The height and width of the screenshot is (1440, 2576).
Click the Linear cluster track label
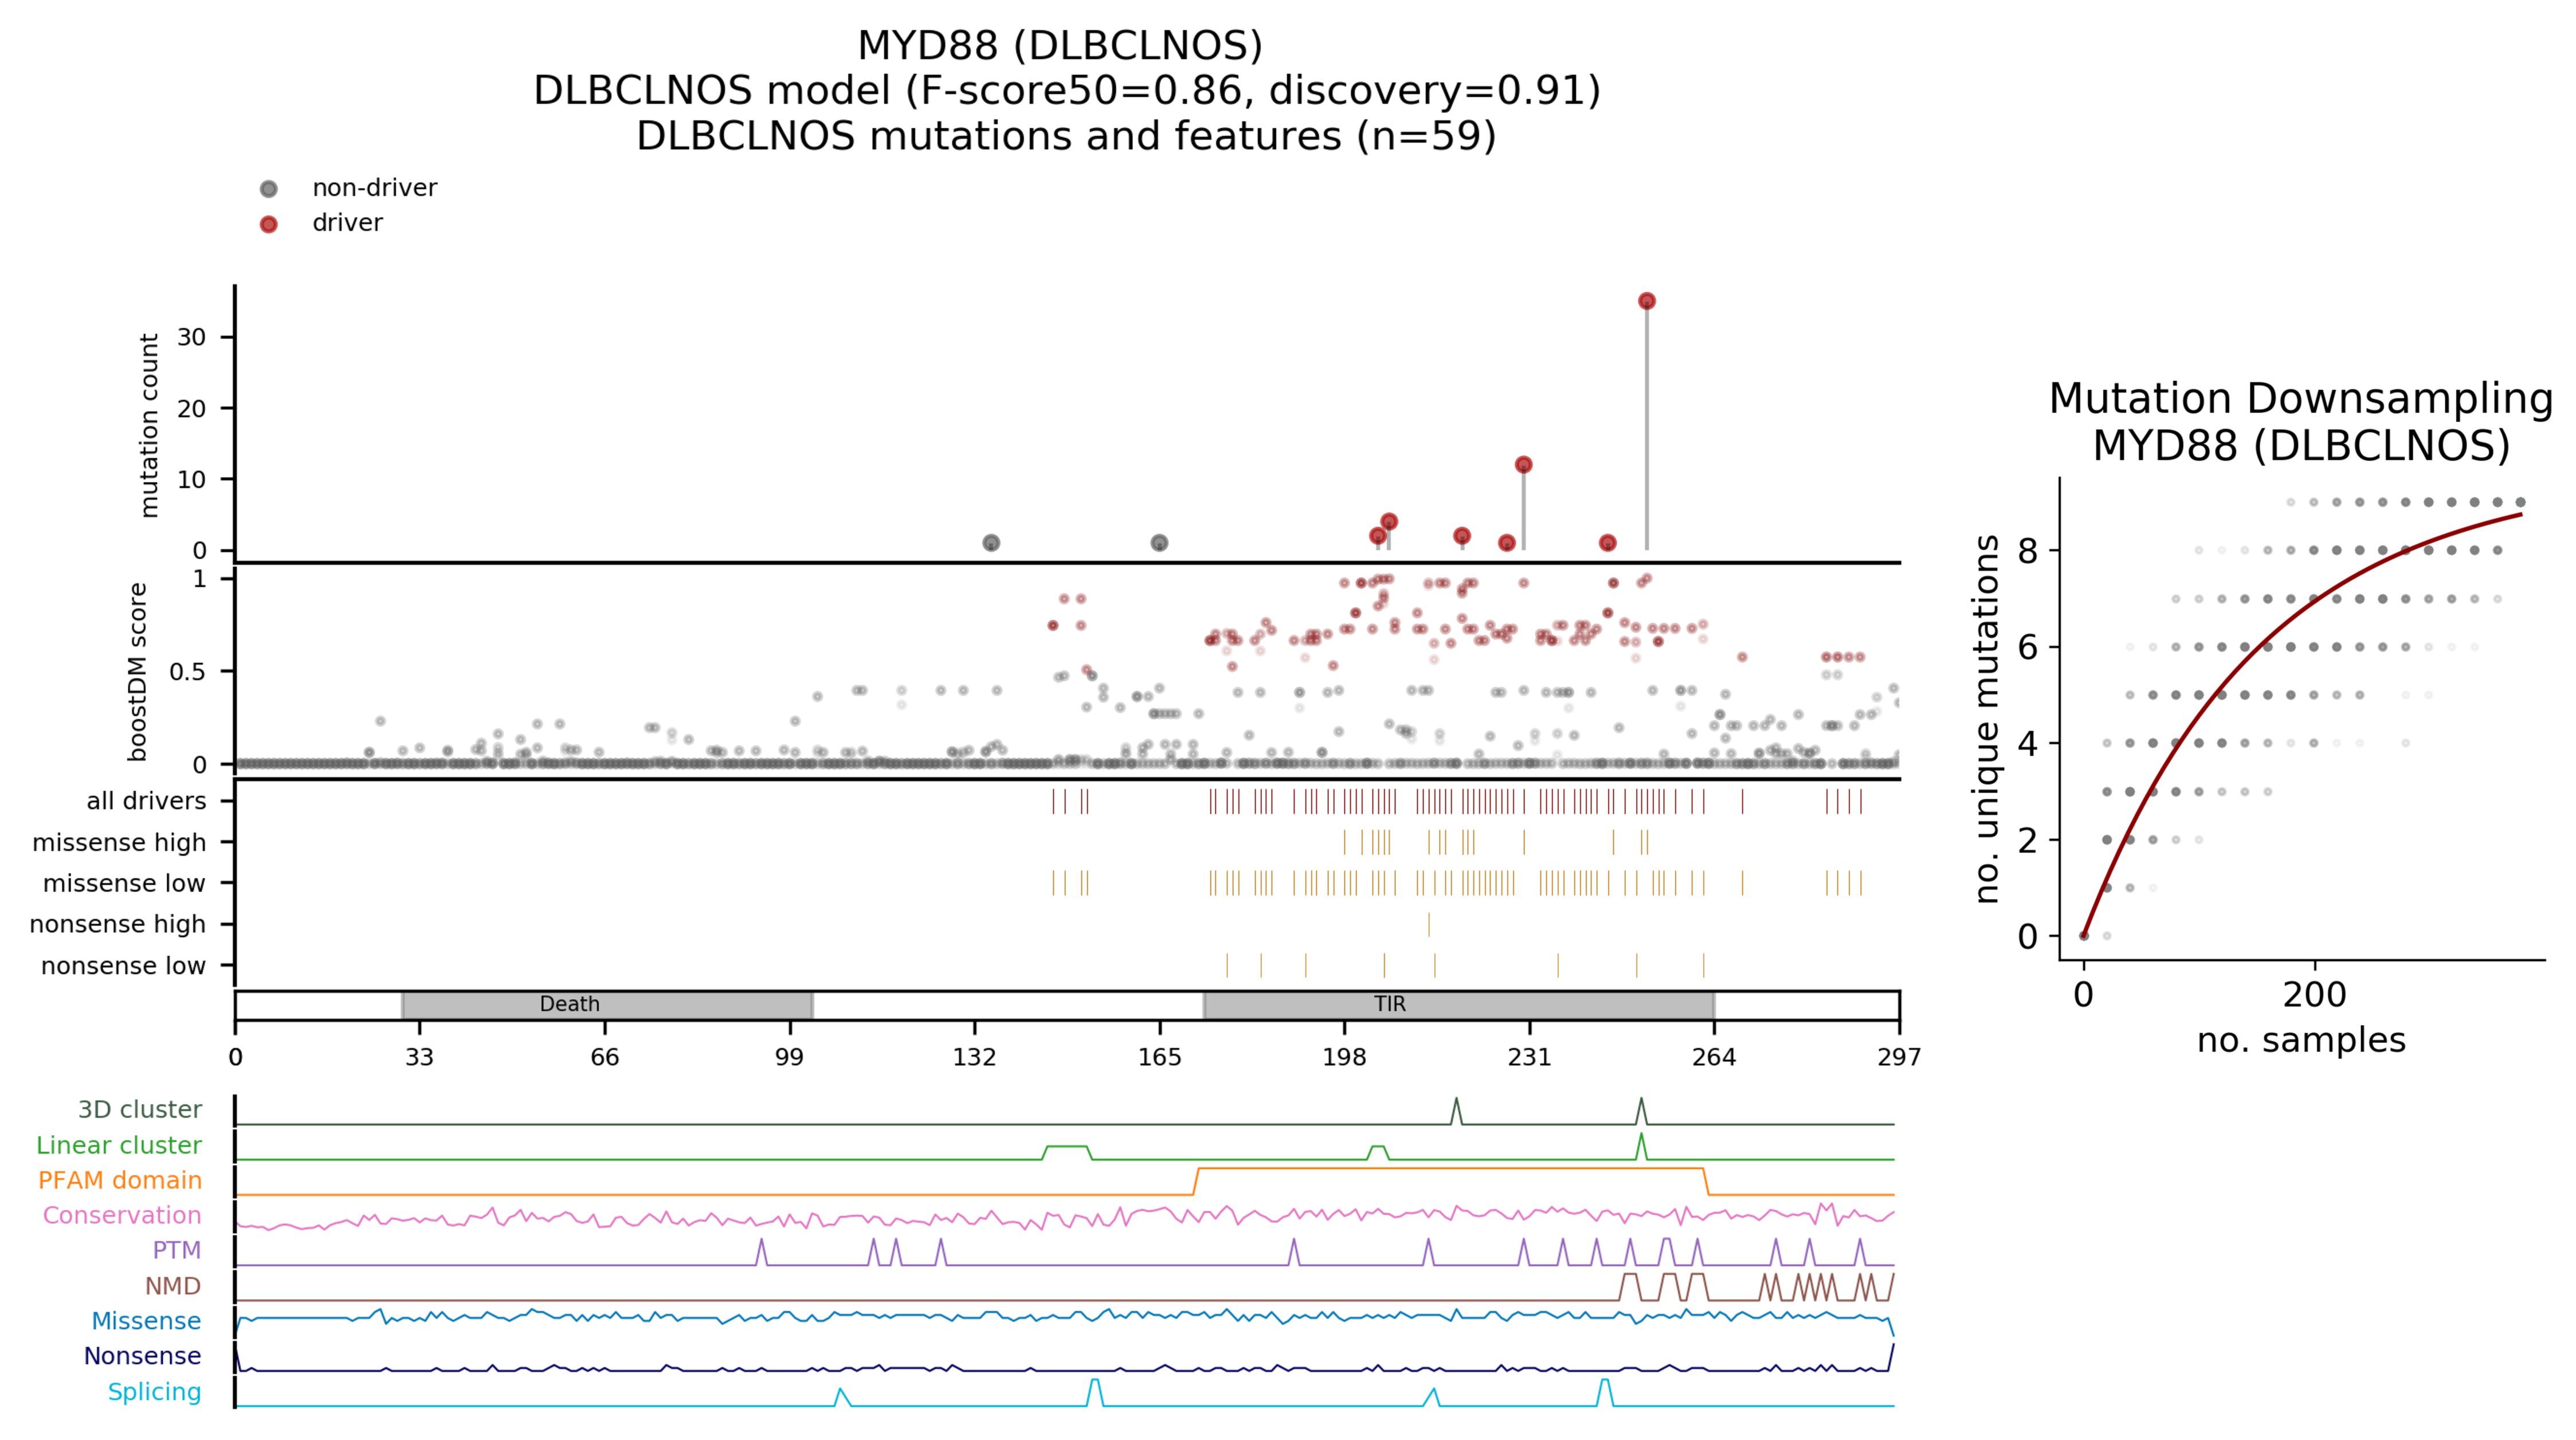(x=119, y=1145)
